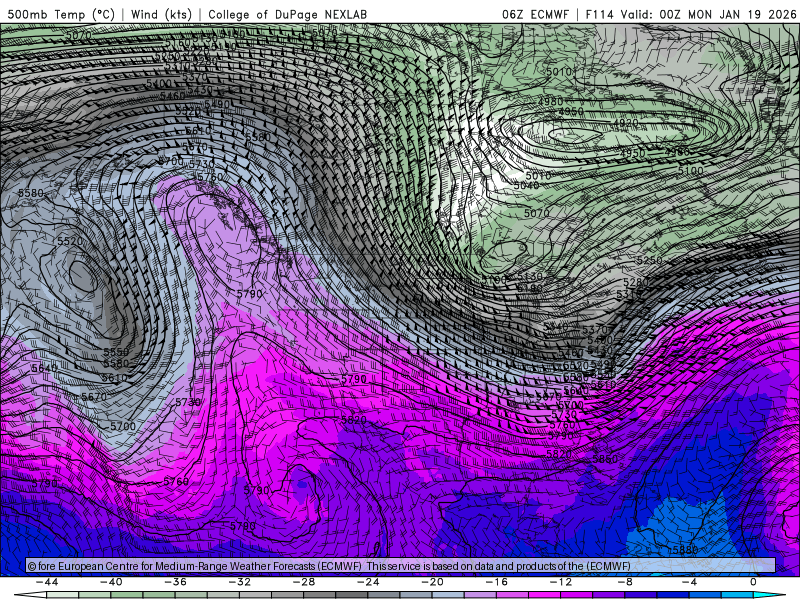This screenshot has width=800, height=600.
Task: Click the '5640' height contour label
Action: coord(44,368)
